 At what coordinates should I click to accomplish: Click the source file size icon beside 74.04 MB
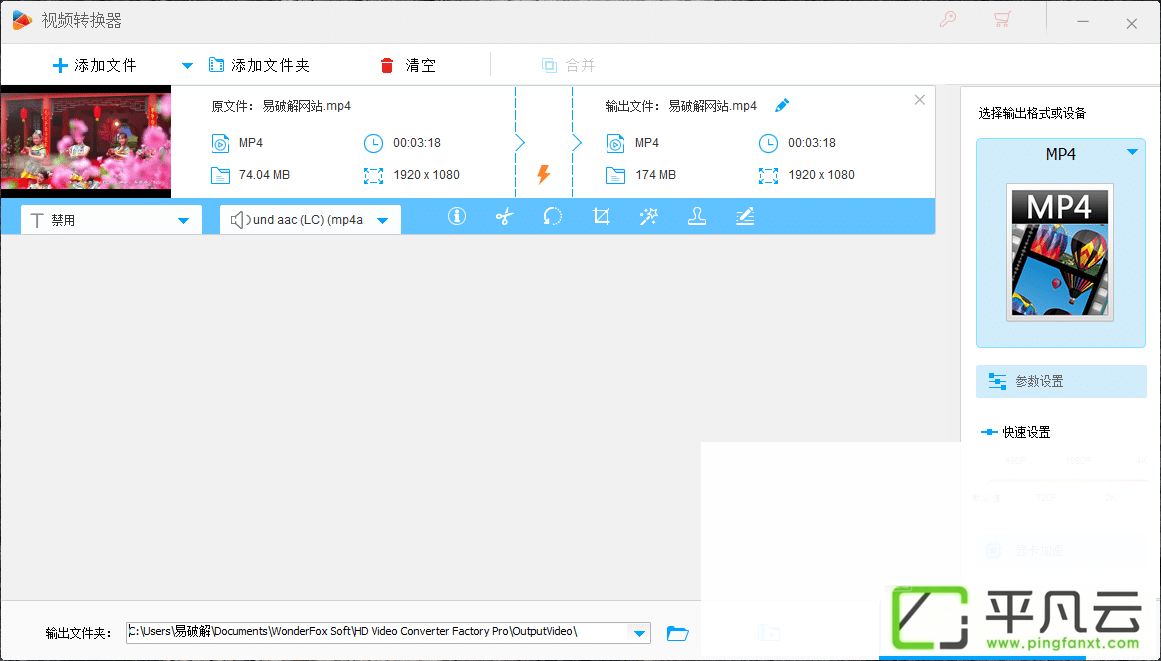click(221, 175)
